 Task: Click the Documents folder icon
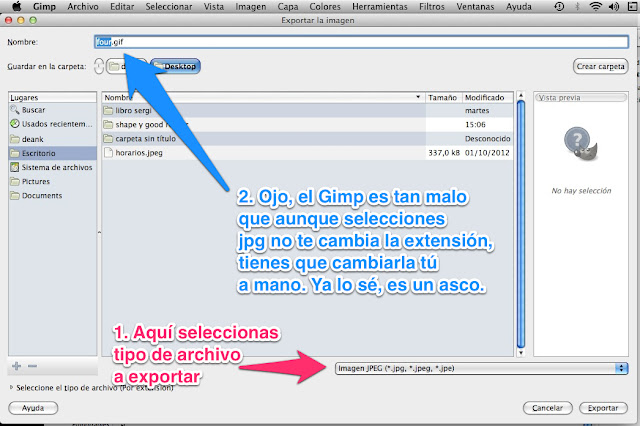click(x=15, y=195)
